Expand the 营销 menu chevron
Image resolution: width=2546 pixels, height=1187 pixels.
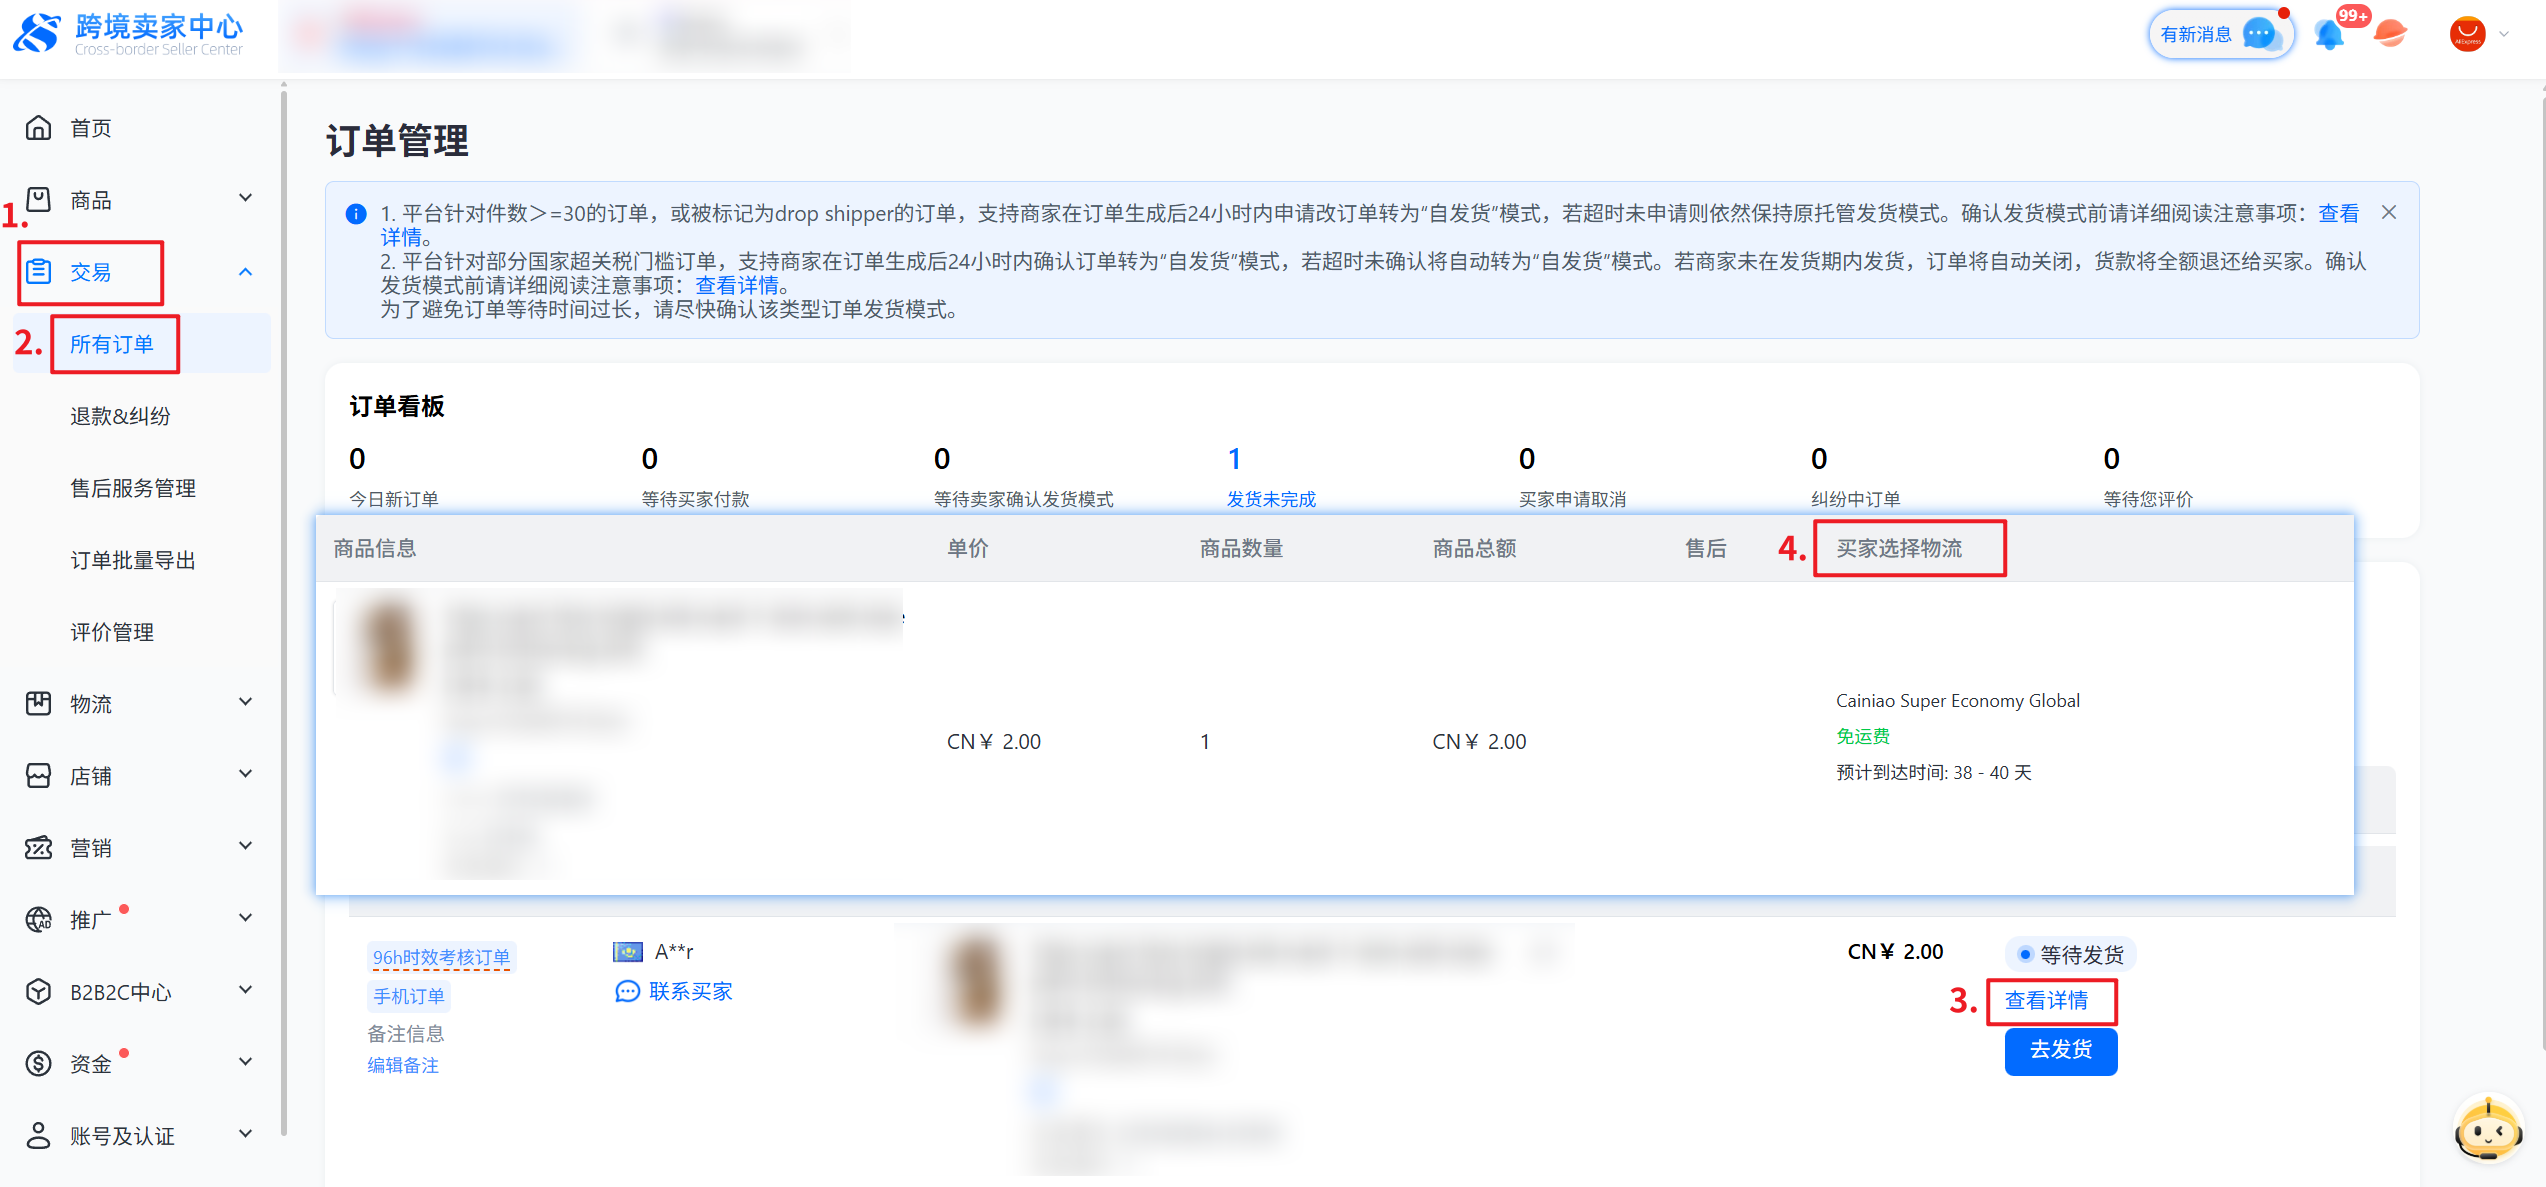[245, 847]
